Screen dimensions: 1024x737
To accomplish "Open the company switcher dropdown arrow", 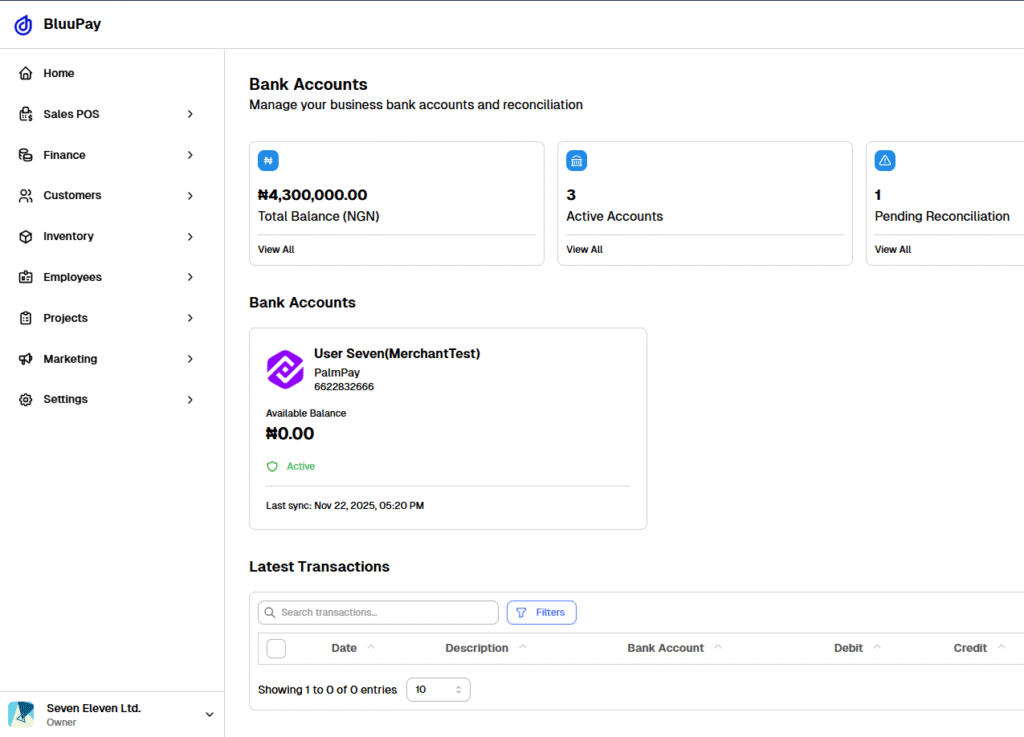I will point(209,714).
